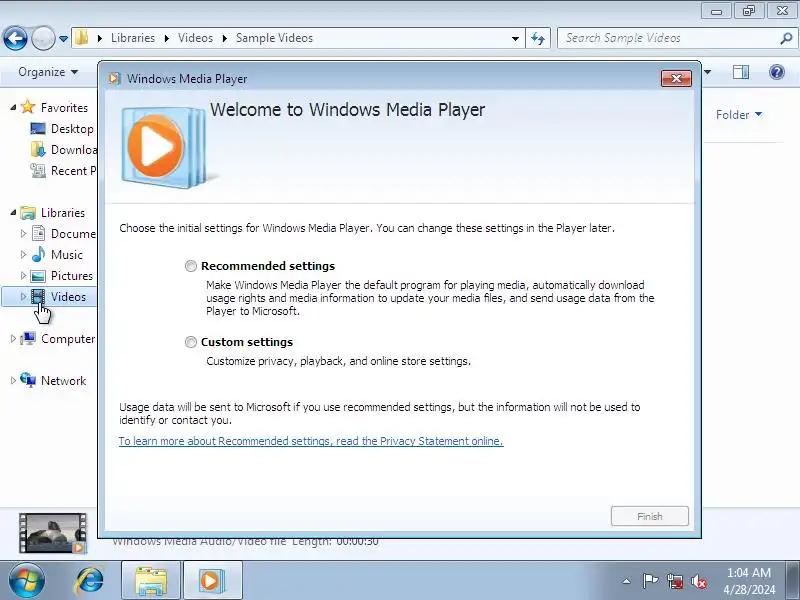The width and height of the screenshot is (800, 600).
Task: Open the Arrange by Folder dropdown
Action: pos(739,114)
